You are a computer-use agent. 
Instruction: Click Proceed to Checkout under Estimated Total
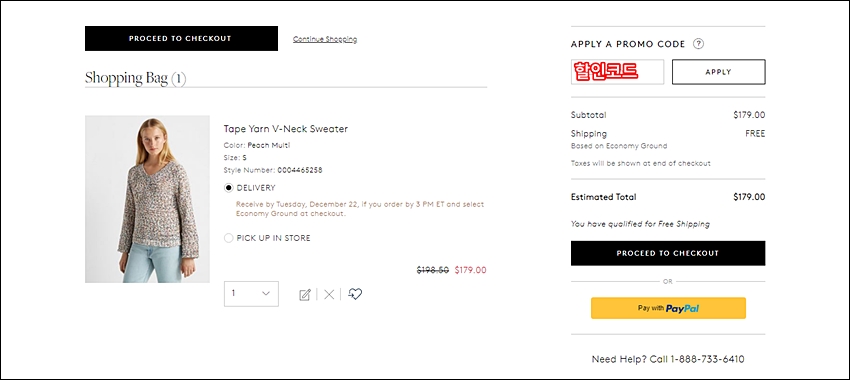pyautogui.click(x=668, y=253)
